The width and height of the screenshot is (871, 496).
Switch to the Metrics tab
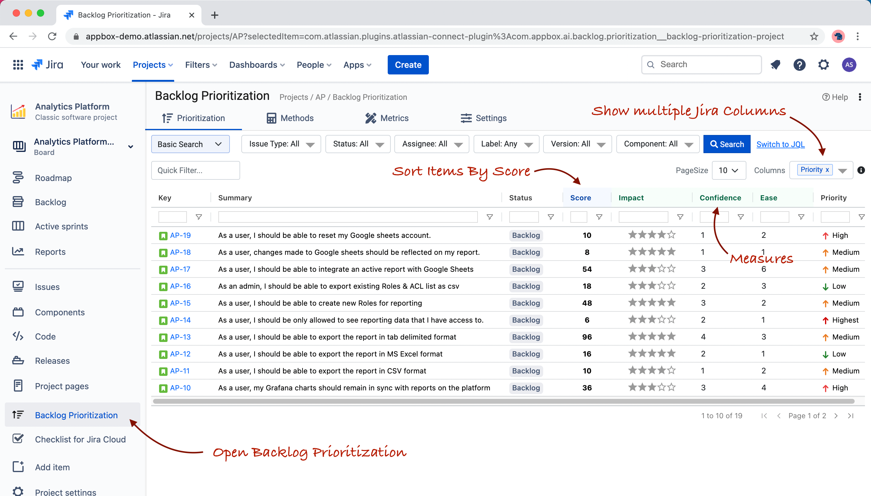[x=386, y=118]
